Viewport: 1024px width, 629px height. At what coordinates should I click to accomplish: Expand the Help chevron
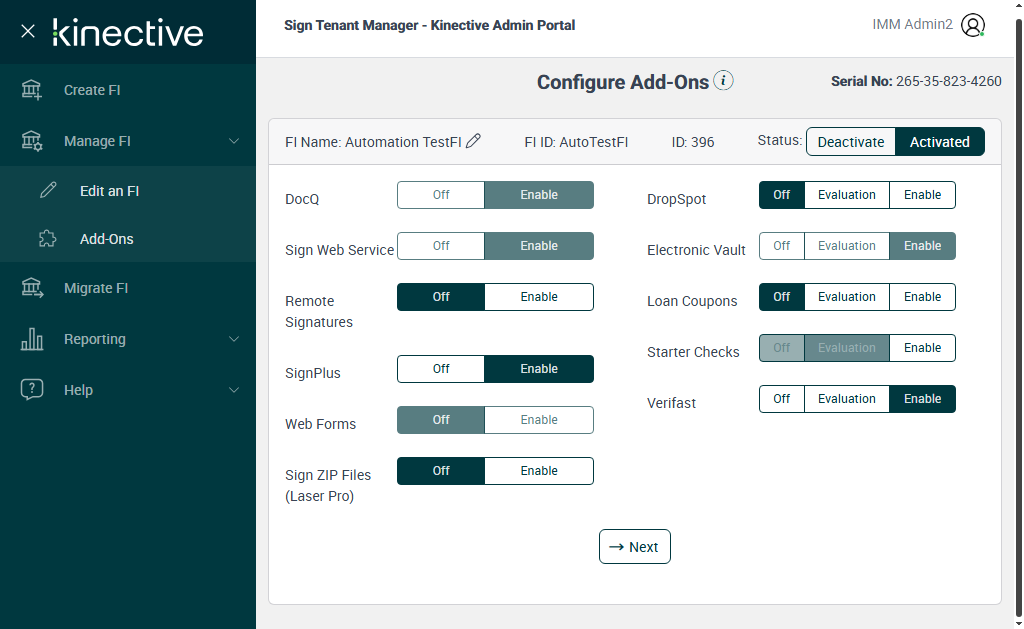pos(234,390)
